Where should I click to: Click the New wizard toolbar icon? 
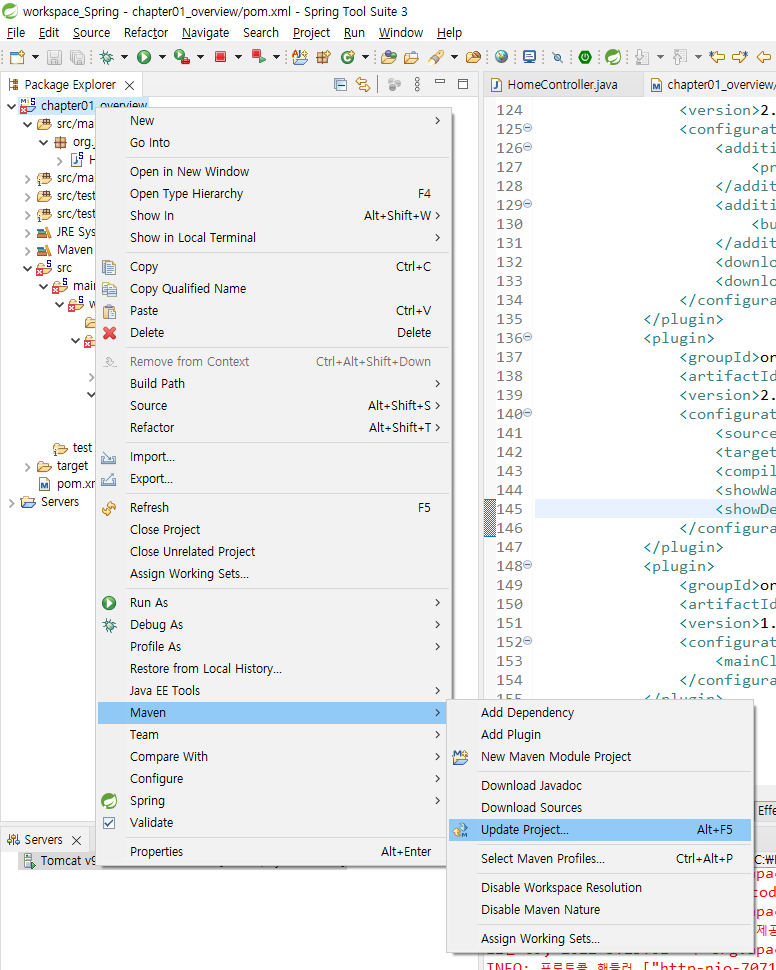point(17,57)
